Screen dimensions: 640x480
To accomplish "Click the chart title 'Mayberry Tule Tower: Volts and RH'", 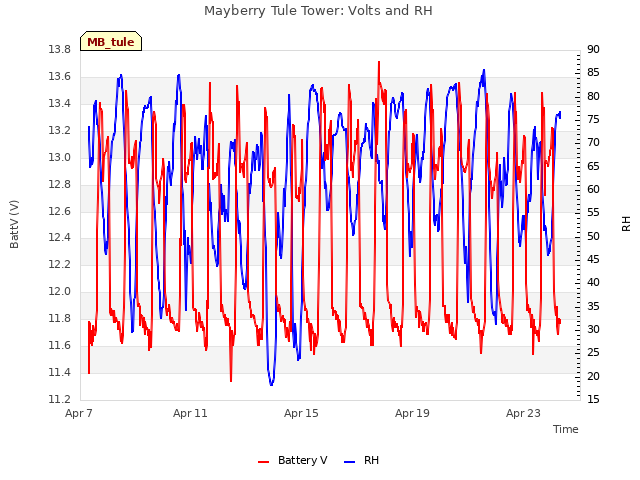I will 318,11.
